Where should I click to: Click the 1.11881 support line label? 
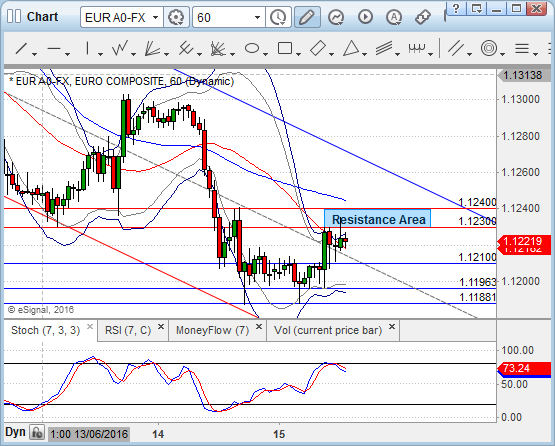pos(478,297)
